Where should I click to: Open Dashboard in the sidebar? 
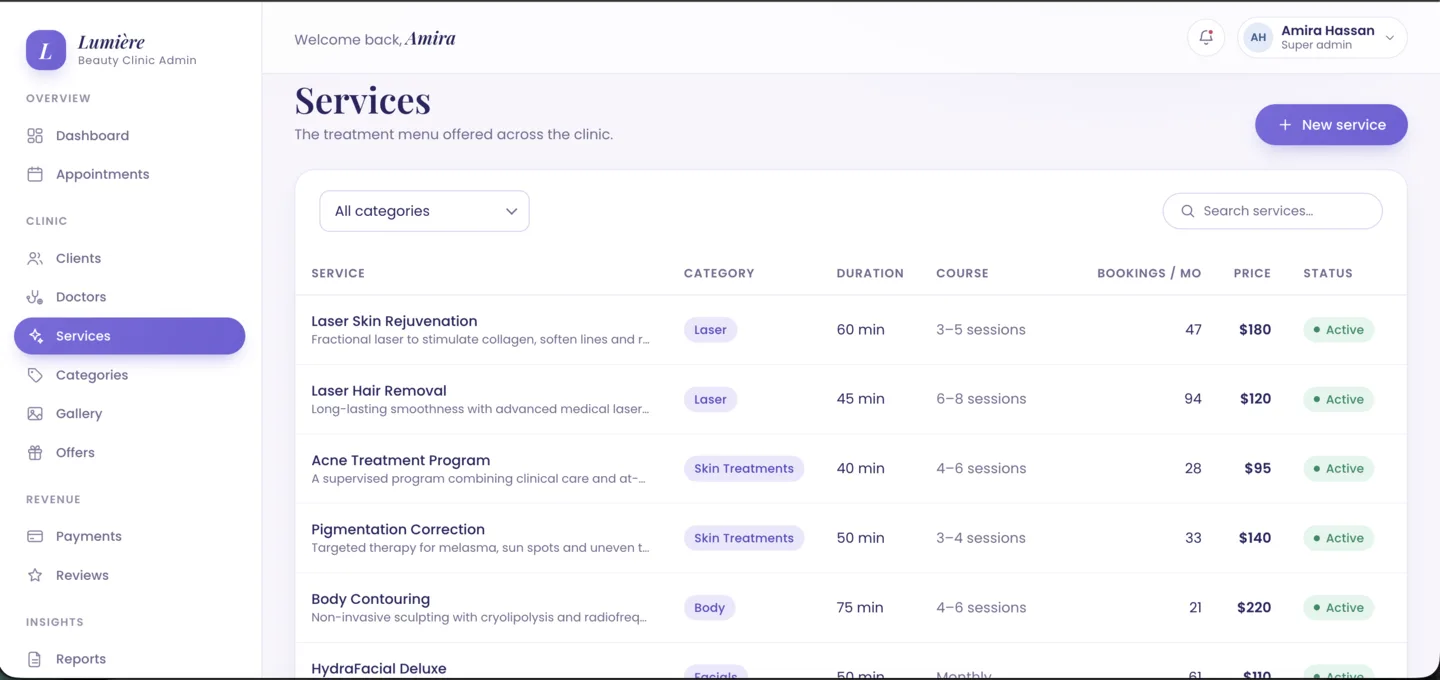pyautogui.click(x=130, y=136)
